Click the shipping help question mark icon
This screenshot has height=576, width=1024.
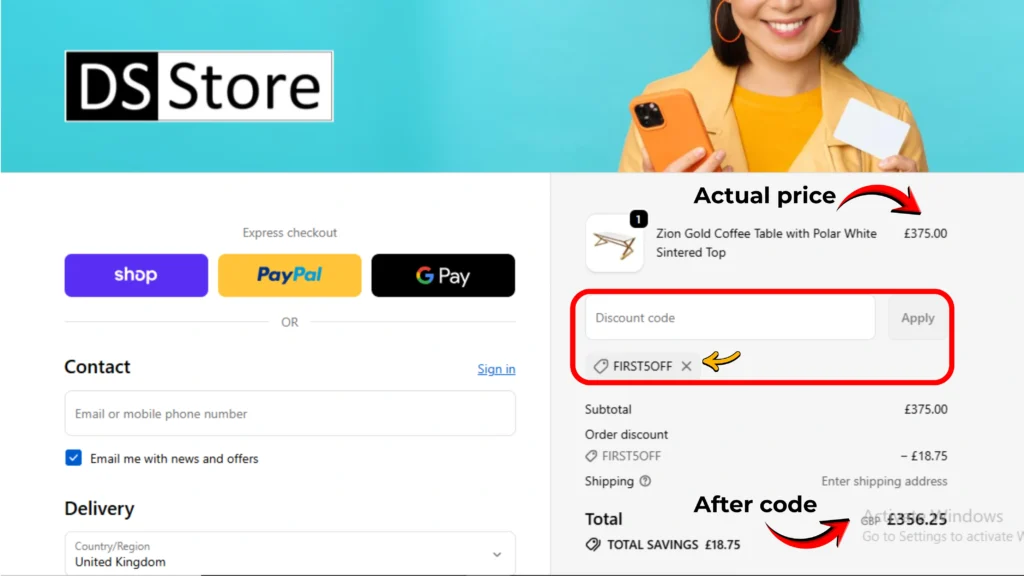click(645, 481)
